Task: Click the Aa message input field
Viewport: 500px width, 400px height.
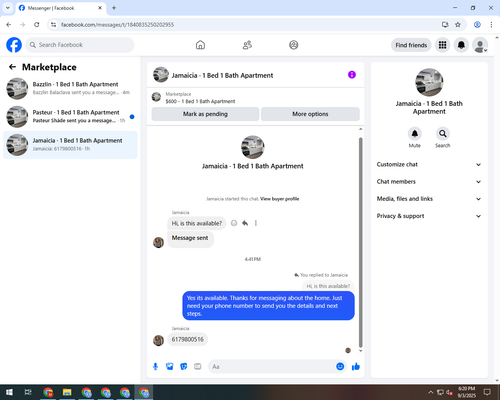Action: pos(272,367)
